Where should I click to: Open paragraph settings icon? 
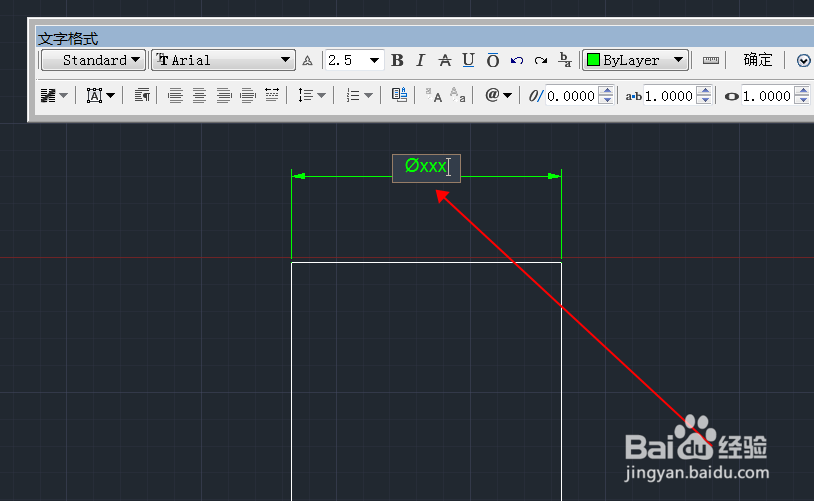(x=142, y=96)
